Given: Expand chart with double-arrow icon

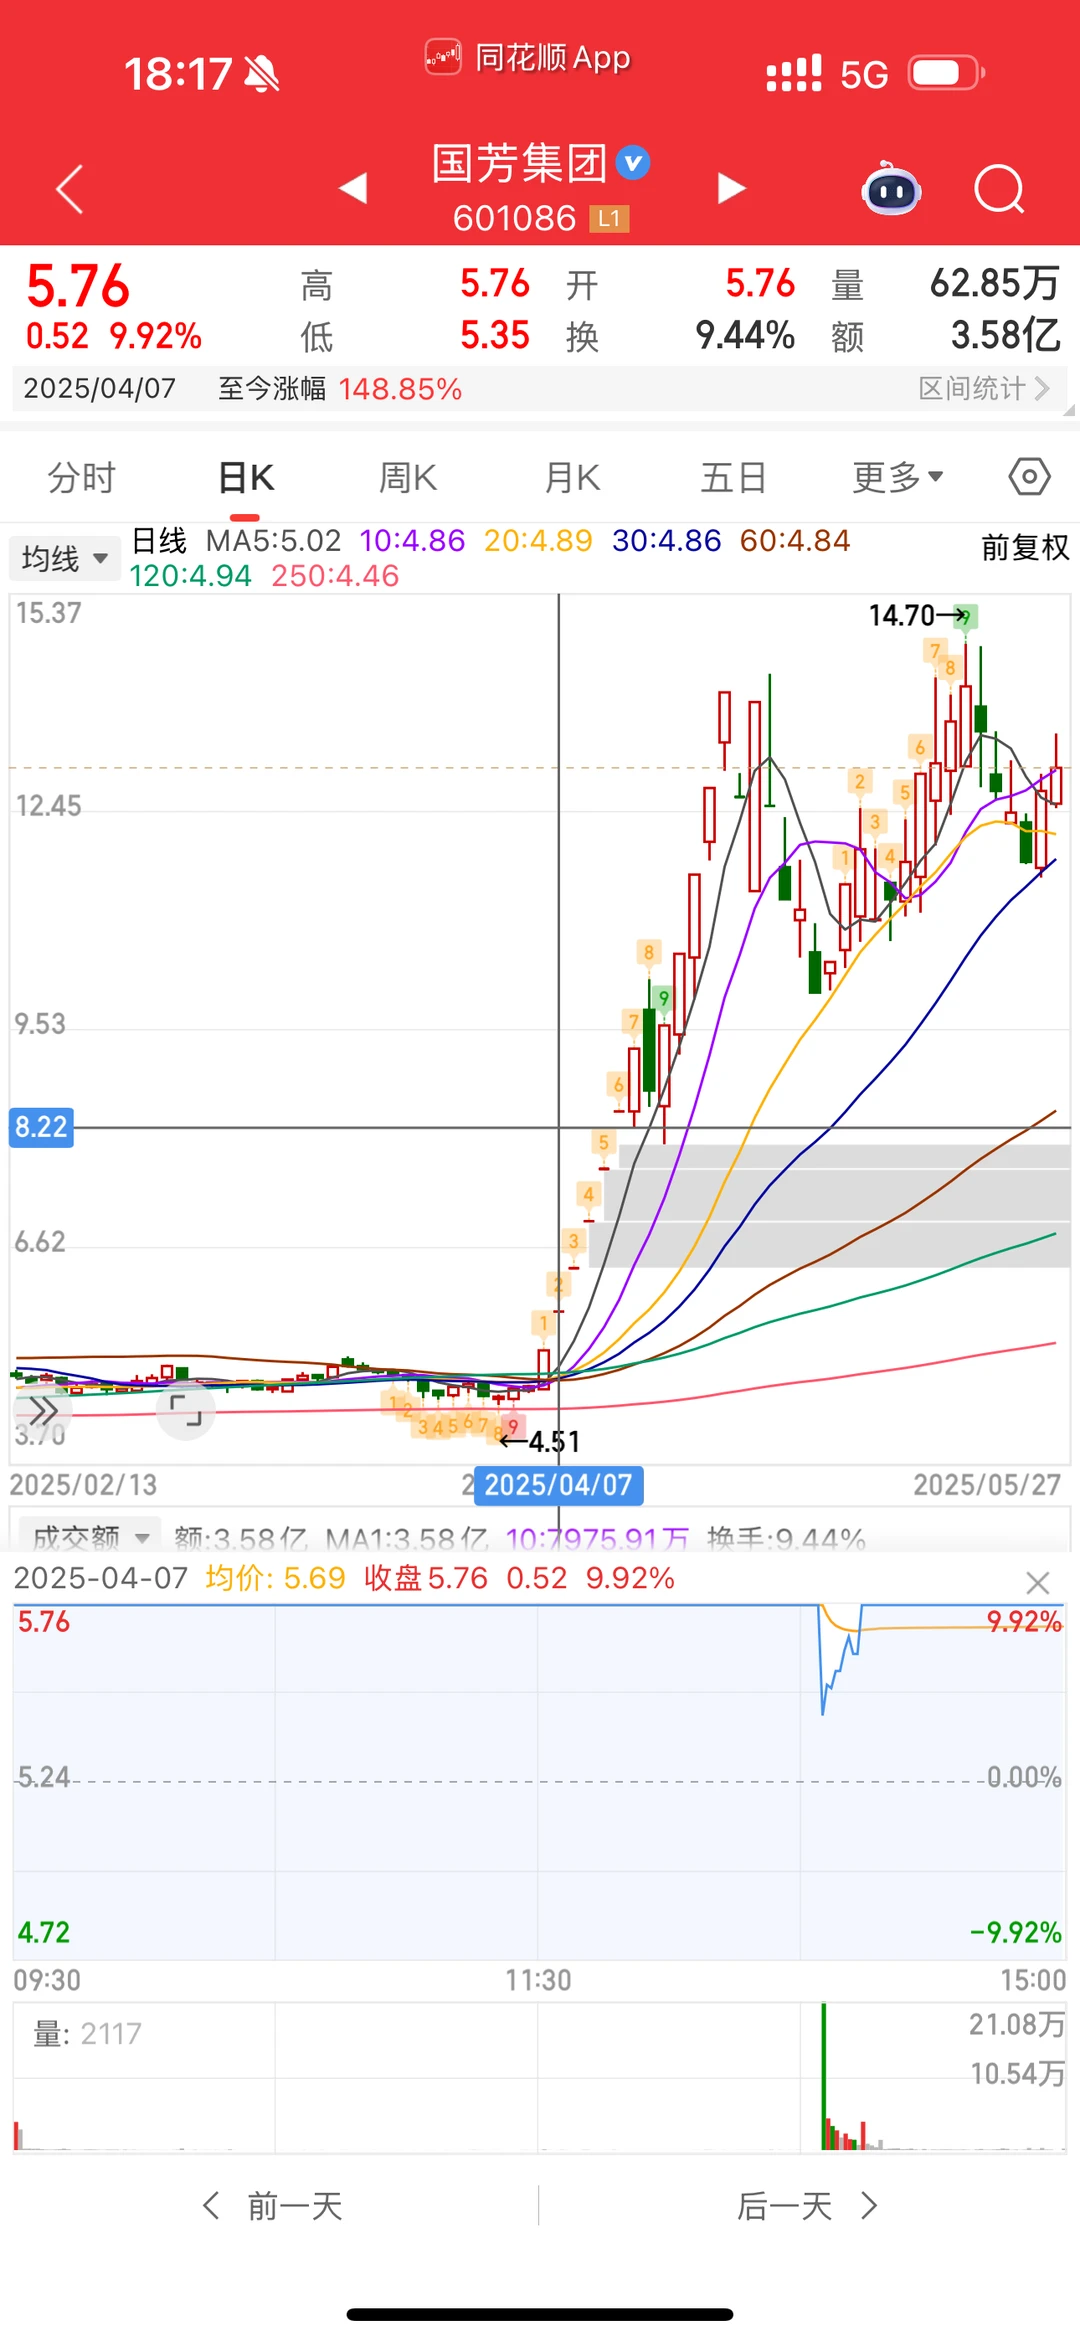Looking at the screenshot, I should (42, 1411).
